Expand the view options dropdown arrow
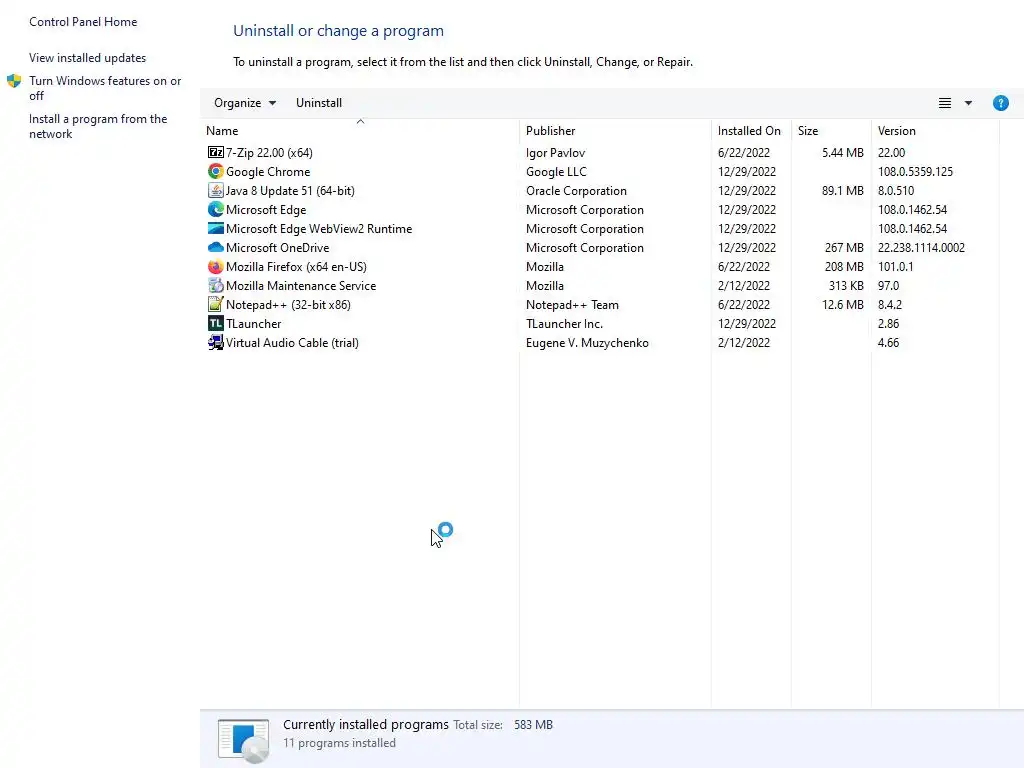This screenshot has height=768, width=1024. 968,103
